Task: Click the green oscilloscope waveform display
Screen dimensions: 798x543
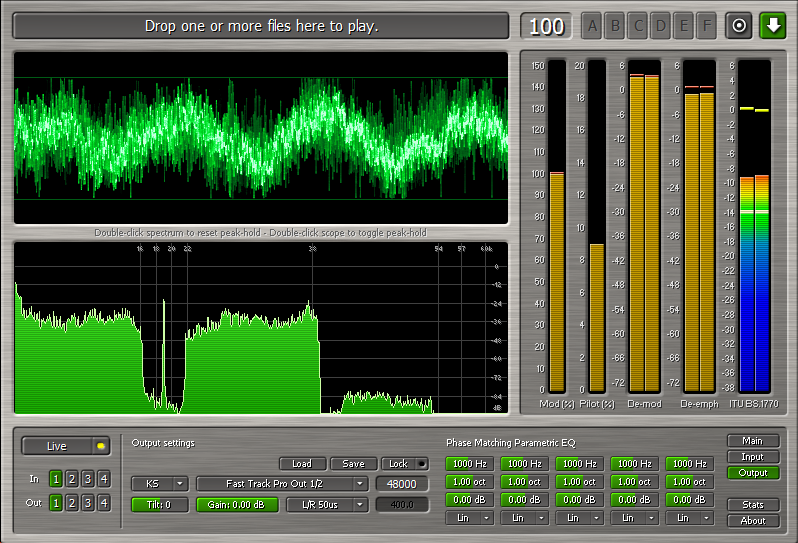Action: point(261,137)
